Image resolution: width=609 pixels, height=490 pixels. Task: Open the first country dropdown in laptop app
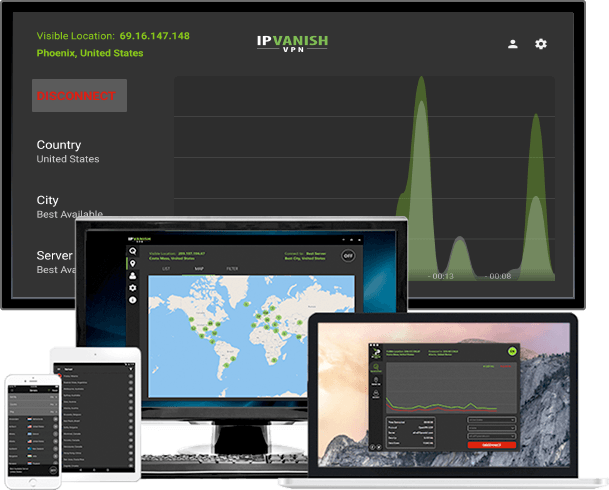tap(492, 420)
